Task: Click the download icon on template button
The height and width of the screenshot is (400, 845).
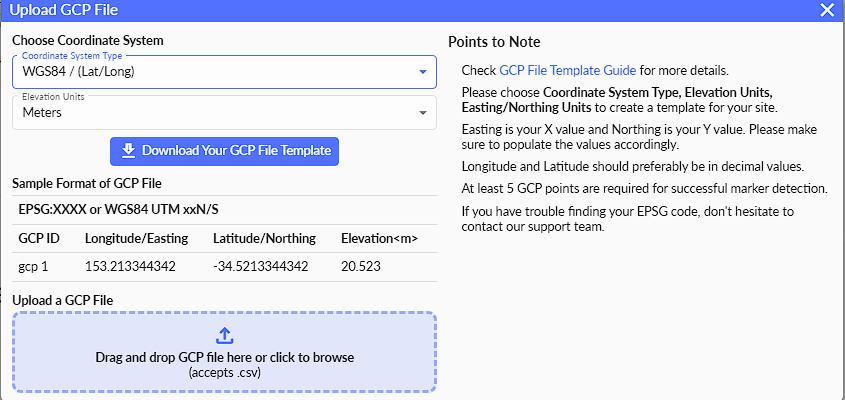Action: point(128,151)
